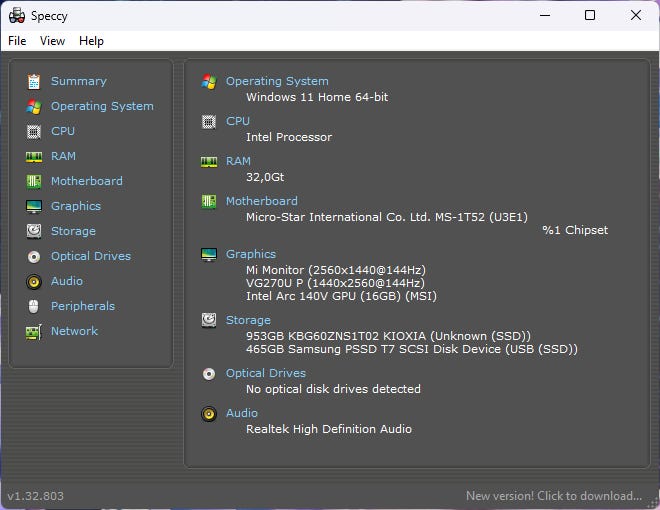Click the 'Intel Processor' text
The width and height of the screenshot is (660, 510).
tap(289, 137)
